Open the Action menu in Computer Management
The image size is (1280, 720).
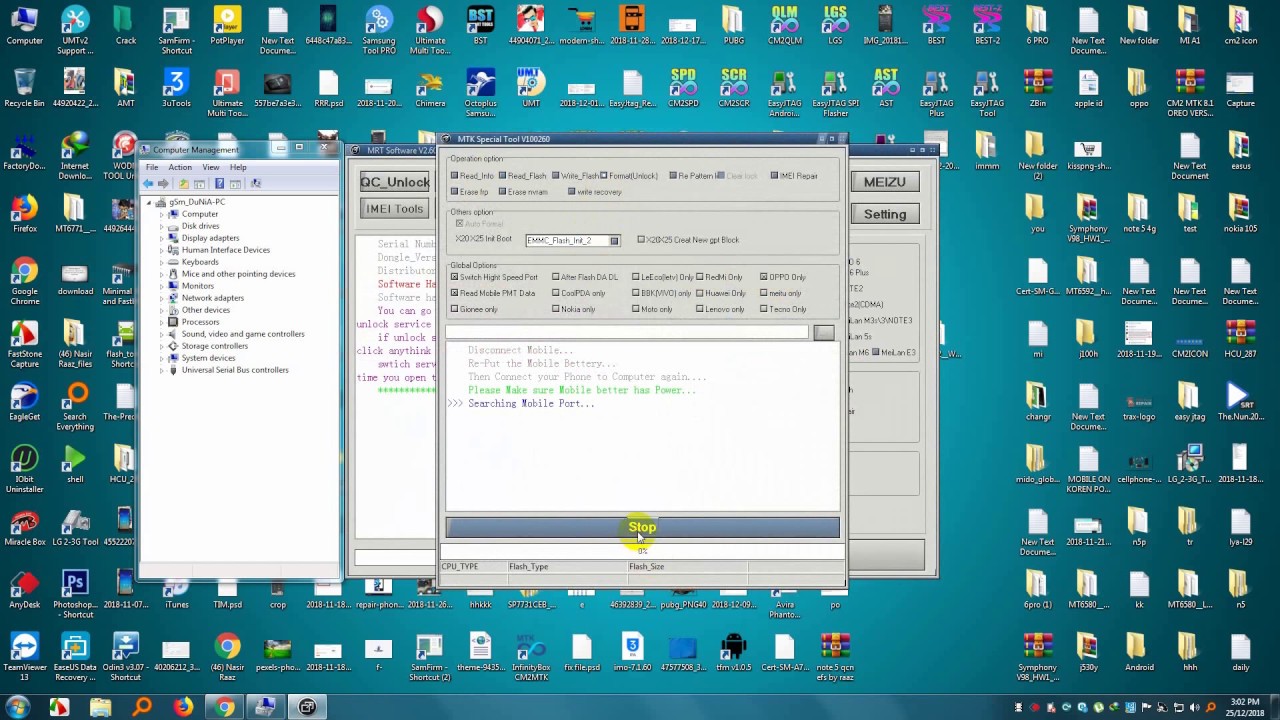(x=180, y=167)
